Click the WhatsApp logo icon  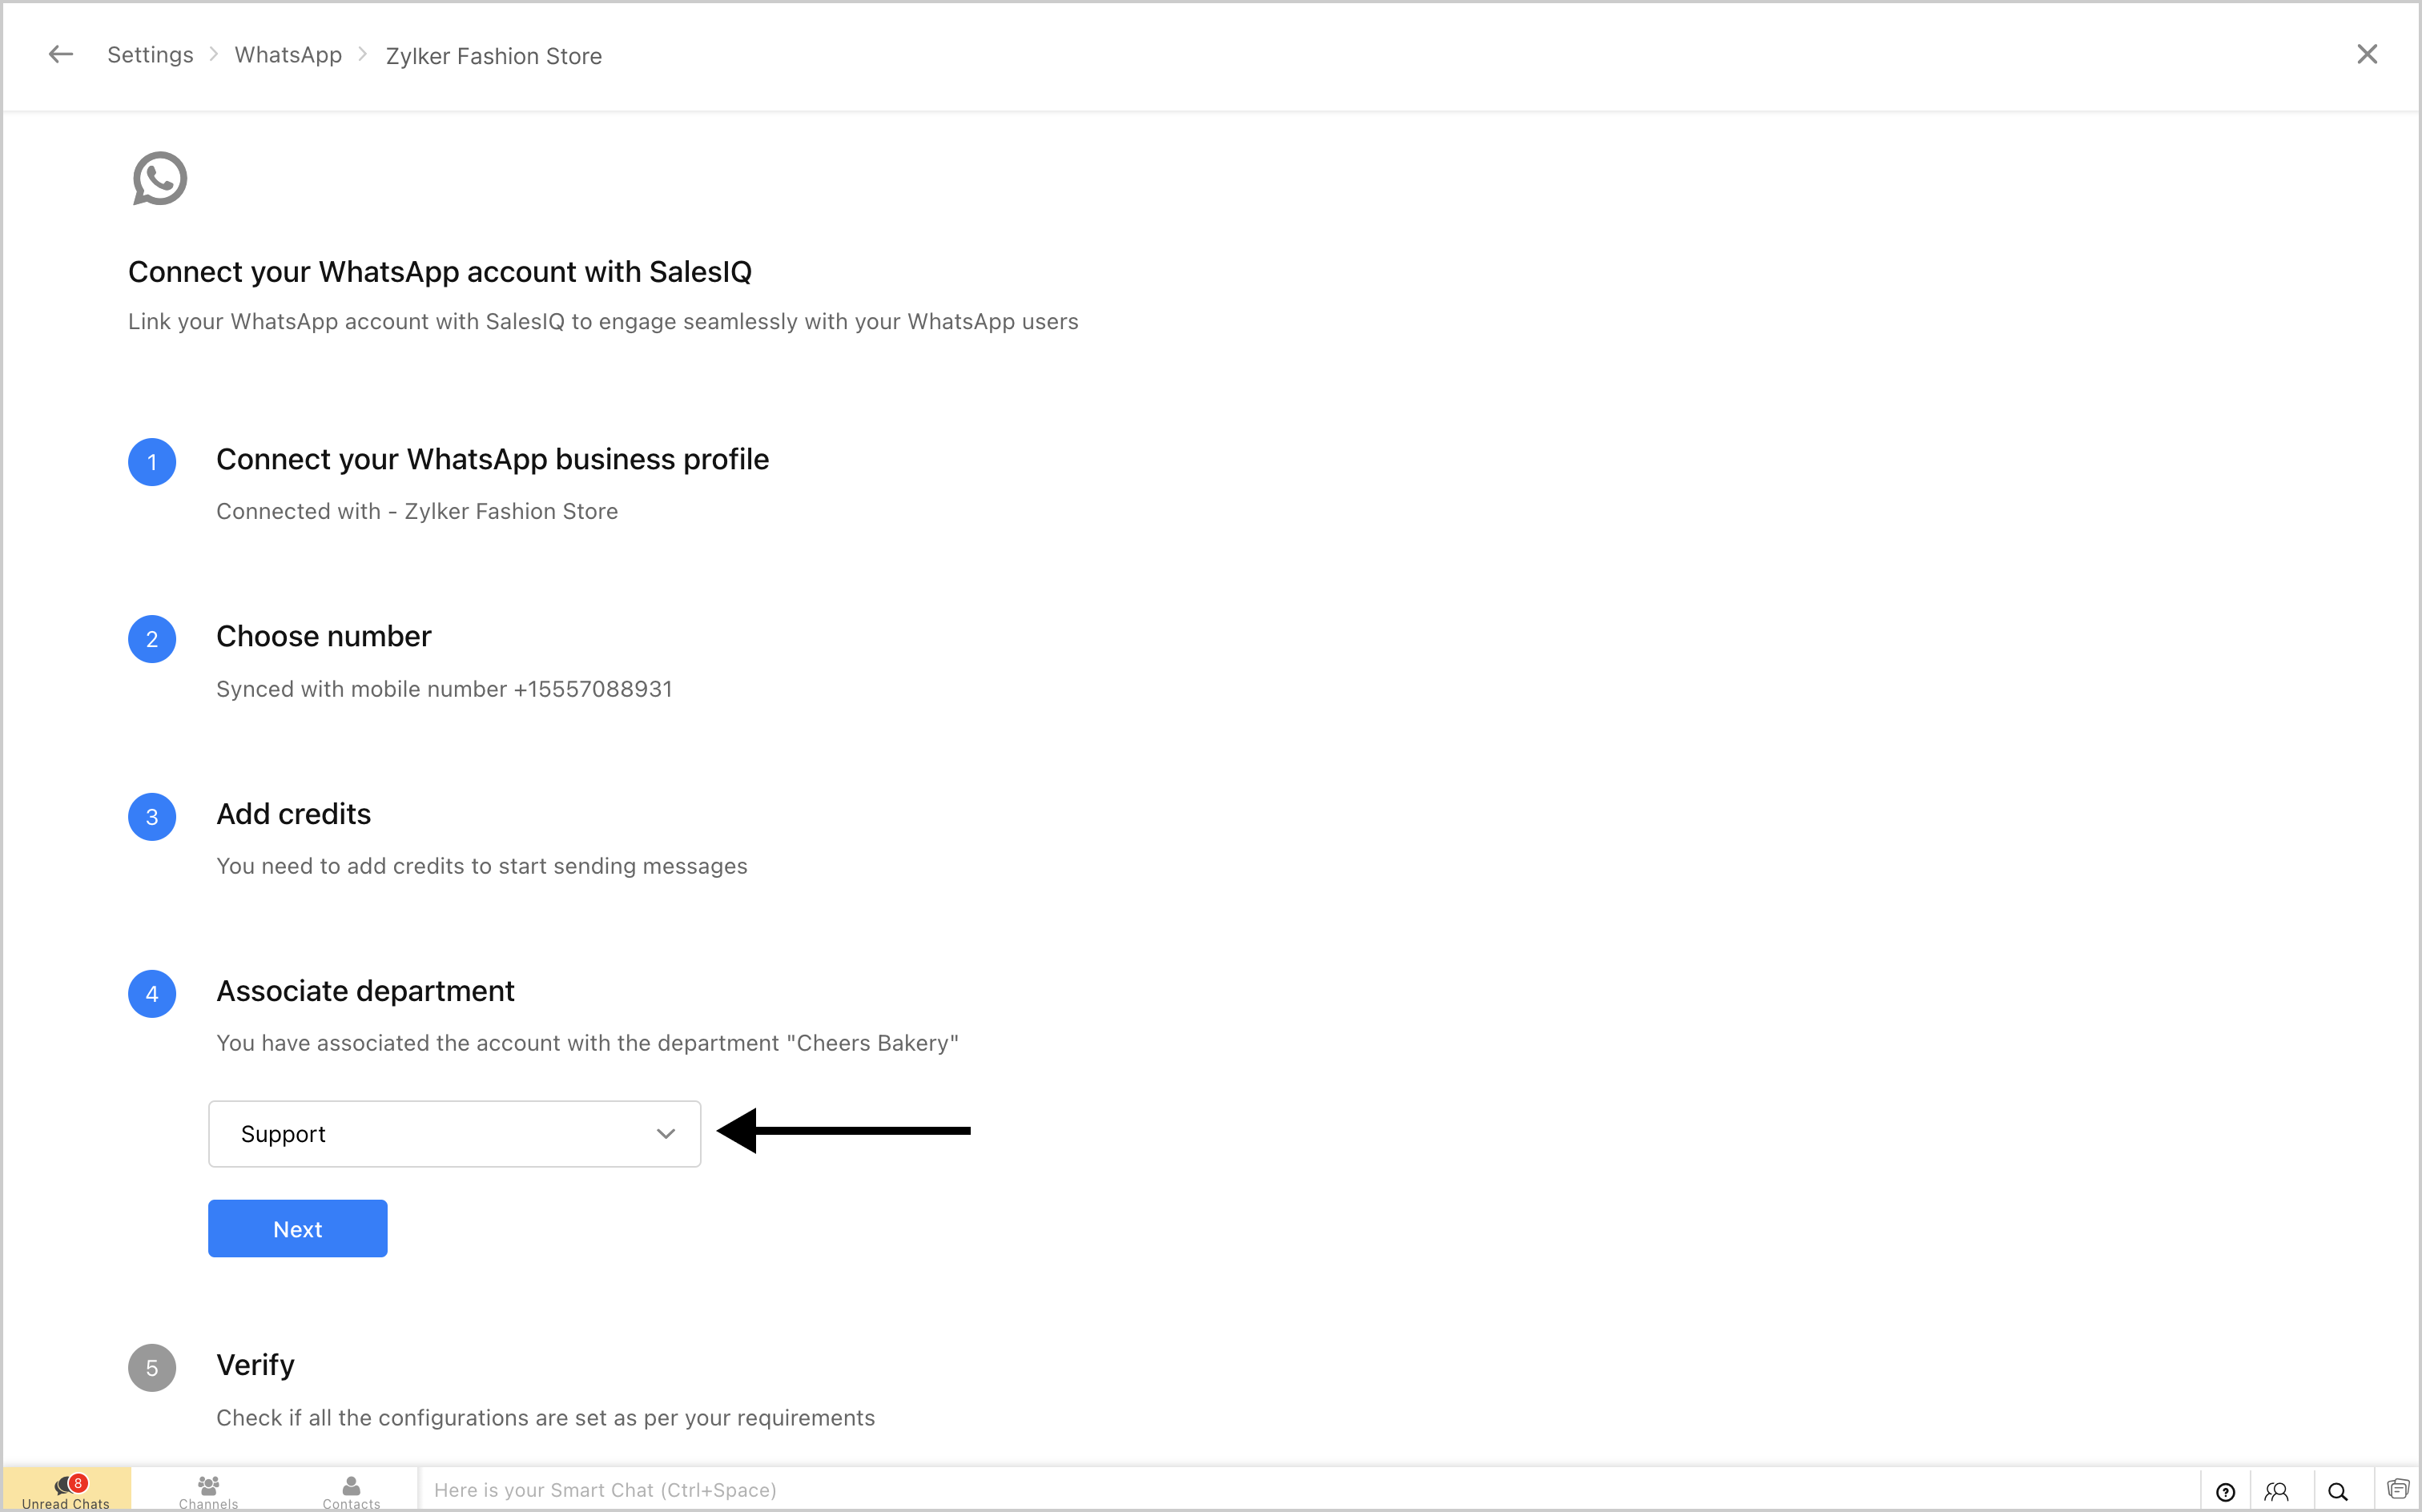pyautogui.click(x=160, y=179)
